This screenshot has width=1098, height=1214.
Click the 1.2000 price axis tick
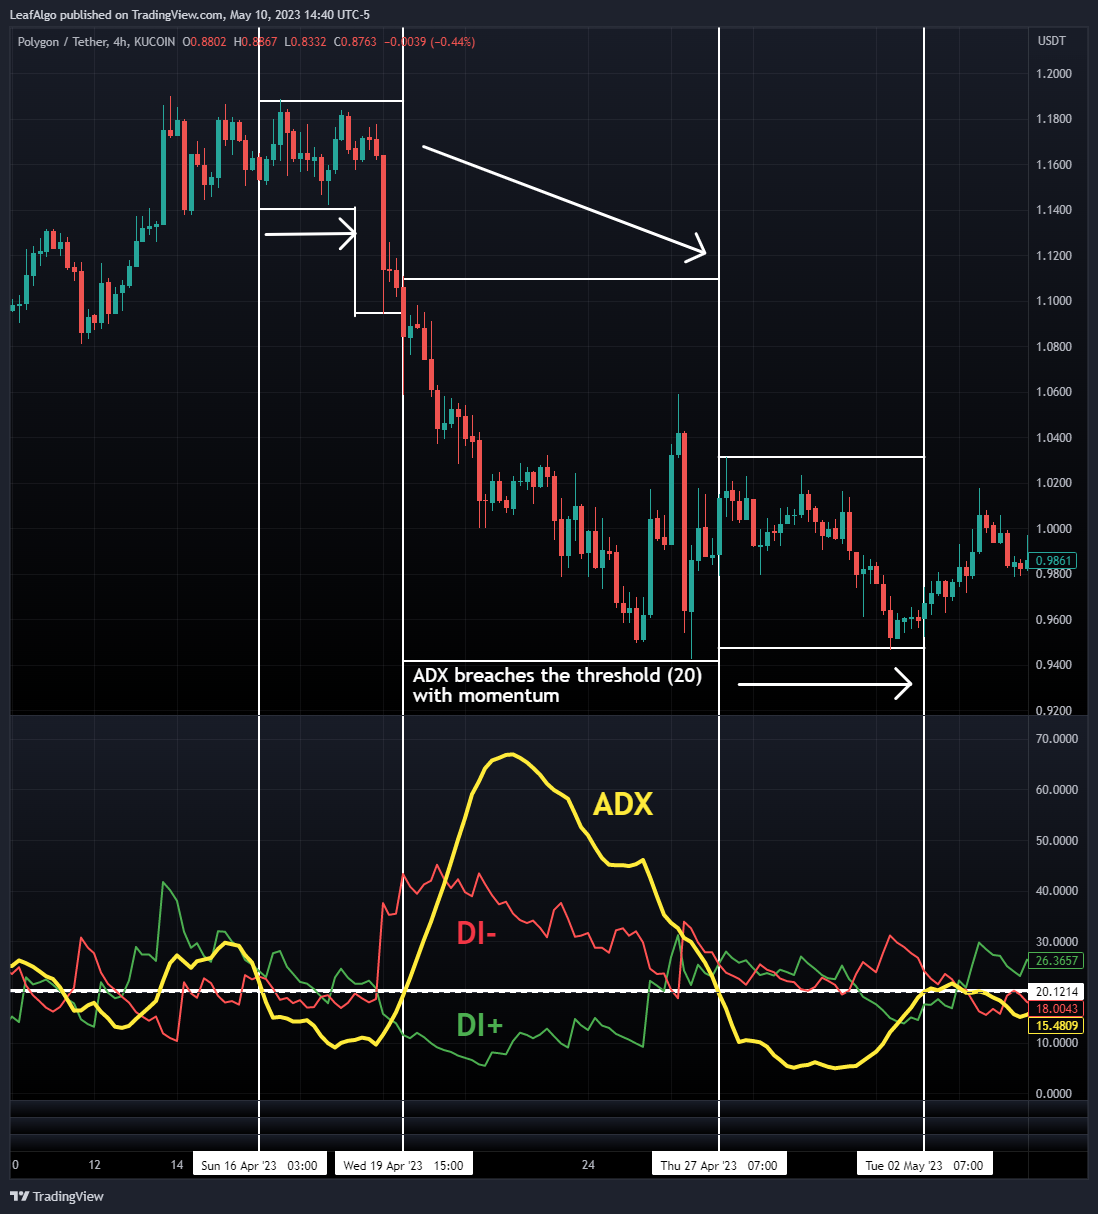(1054, 74)
